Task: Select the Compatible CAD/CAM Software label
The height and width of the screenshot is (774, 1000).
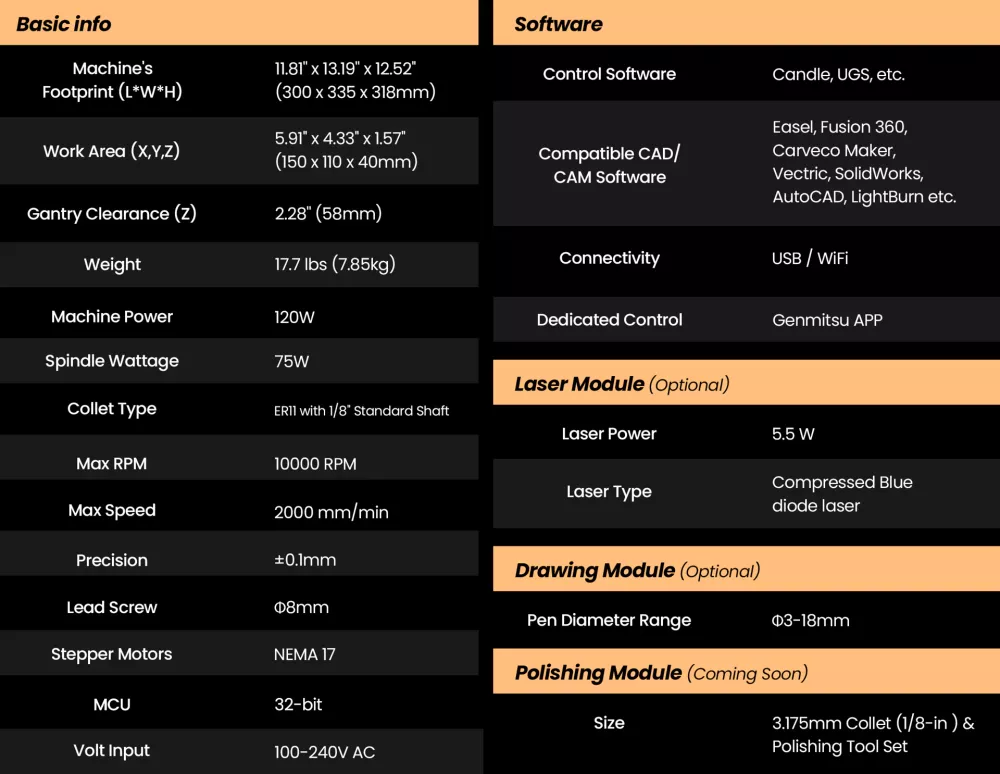Action: (609, 165)
